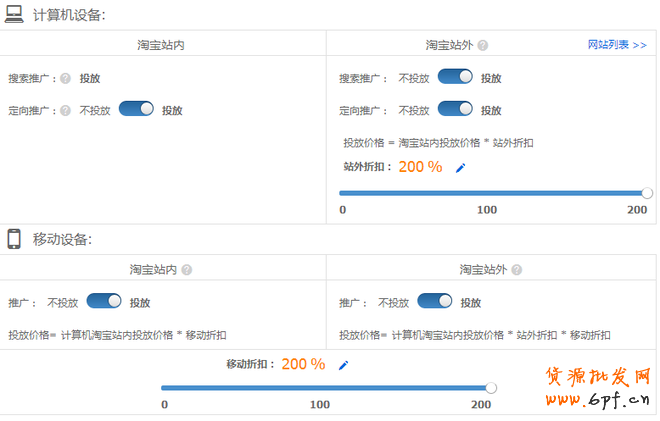Click the mobile device phone icon
This screenshot has height=421, width=660.
[15, 239]
